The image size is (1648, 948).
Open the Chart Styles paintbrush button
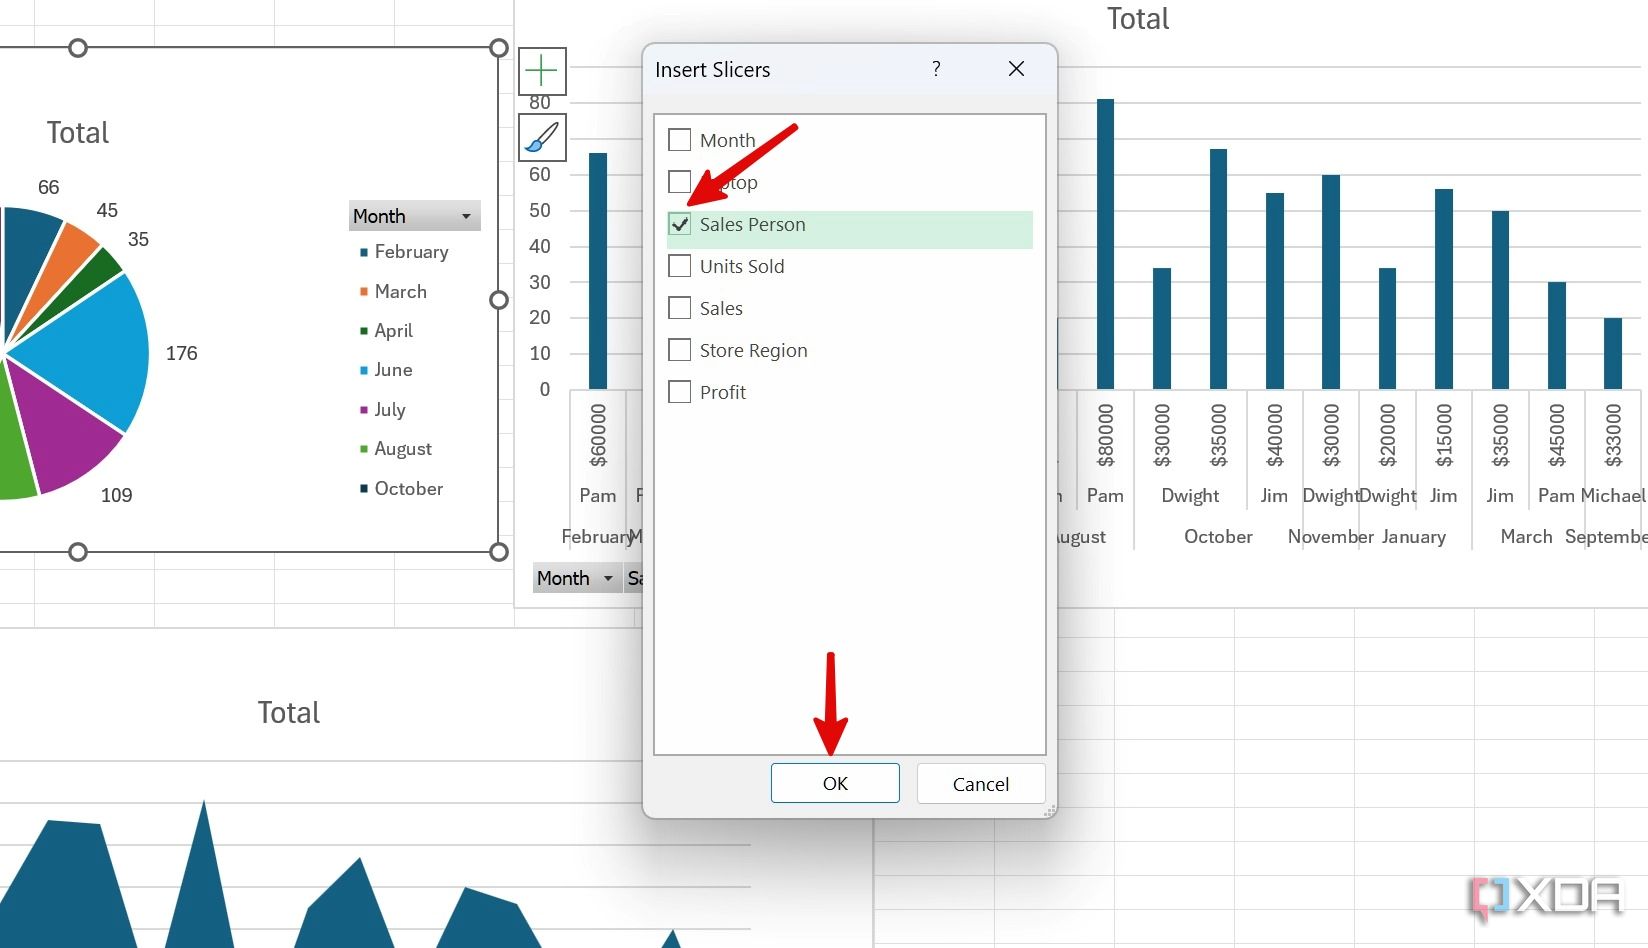pos(542,137)
